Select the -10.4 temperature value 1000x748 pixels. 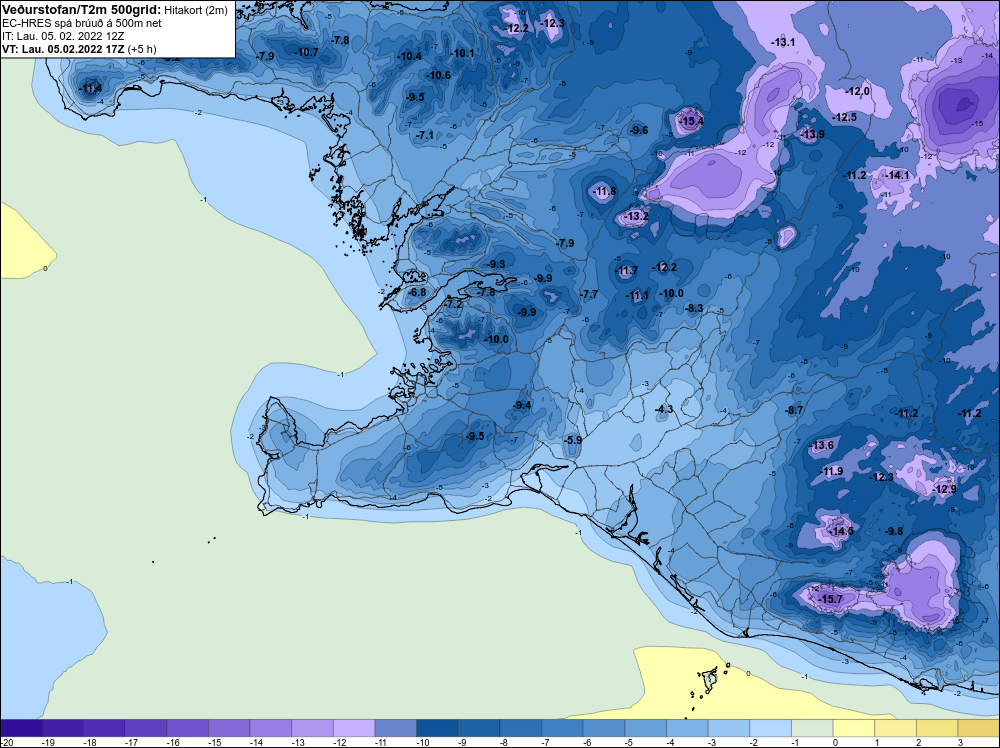pyautogui.click(x=409, y=56)
